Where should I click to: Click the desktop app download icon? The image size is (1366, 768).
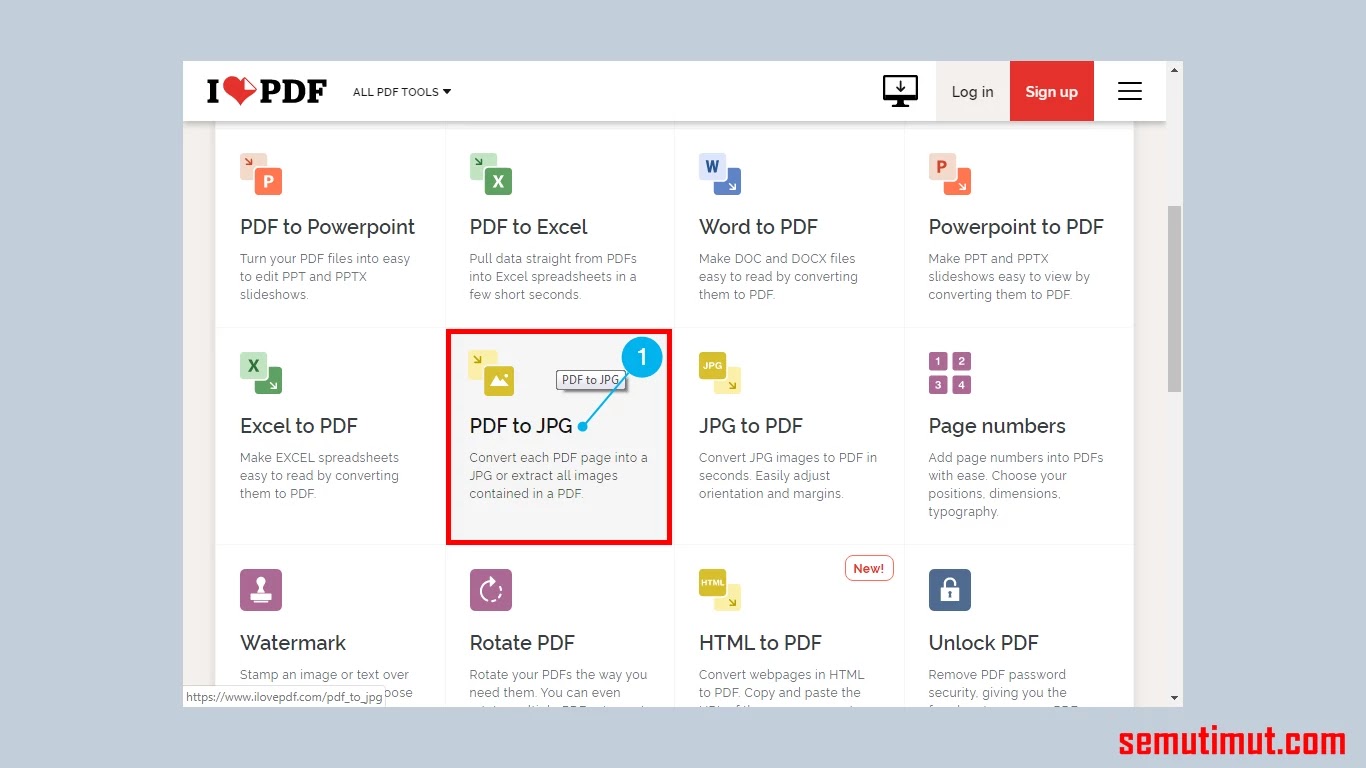(900, 91)
